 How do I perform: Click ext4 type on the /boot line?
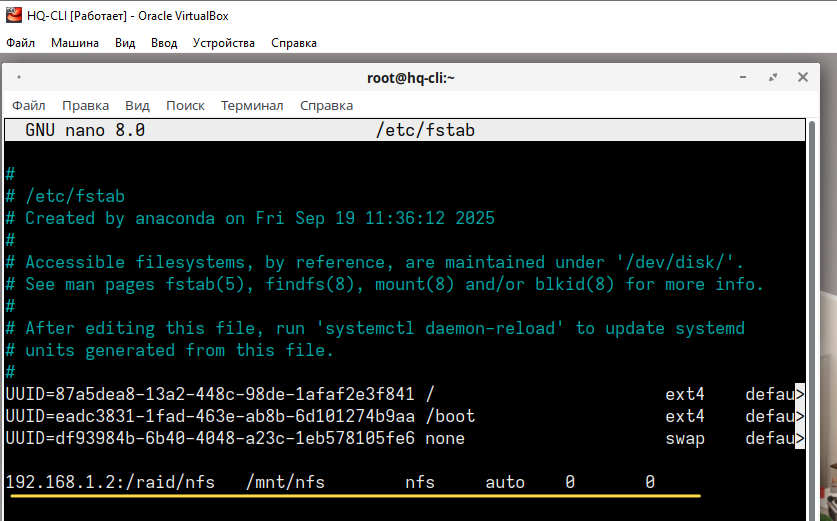[x=685, y=416]
